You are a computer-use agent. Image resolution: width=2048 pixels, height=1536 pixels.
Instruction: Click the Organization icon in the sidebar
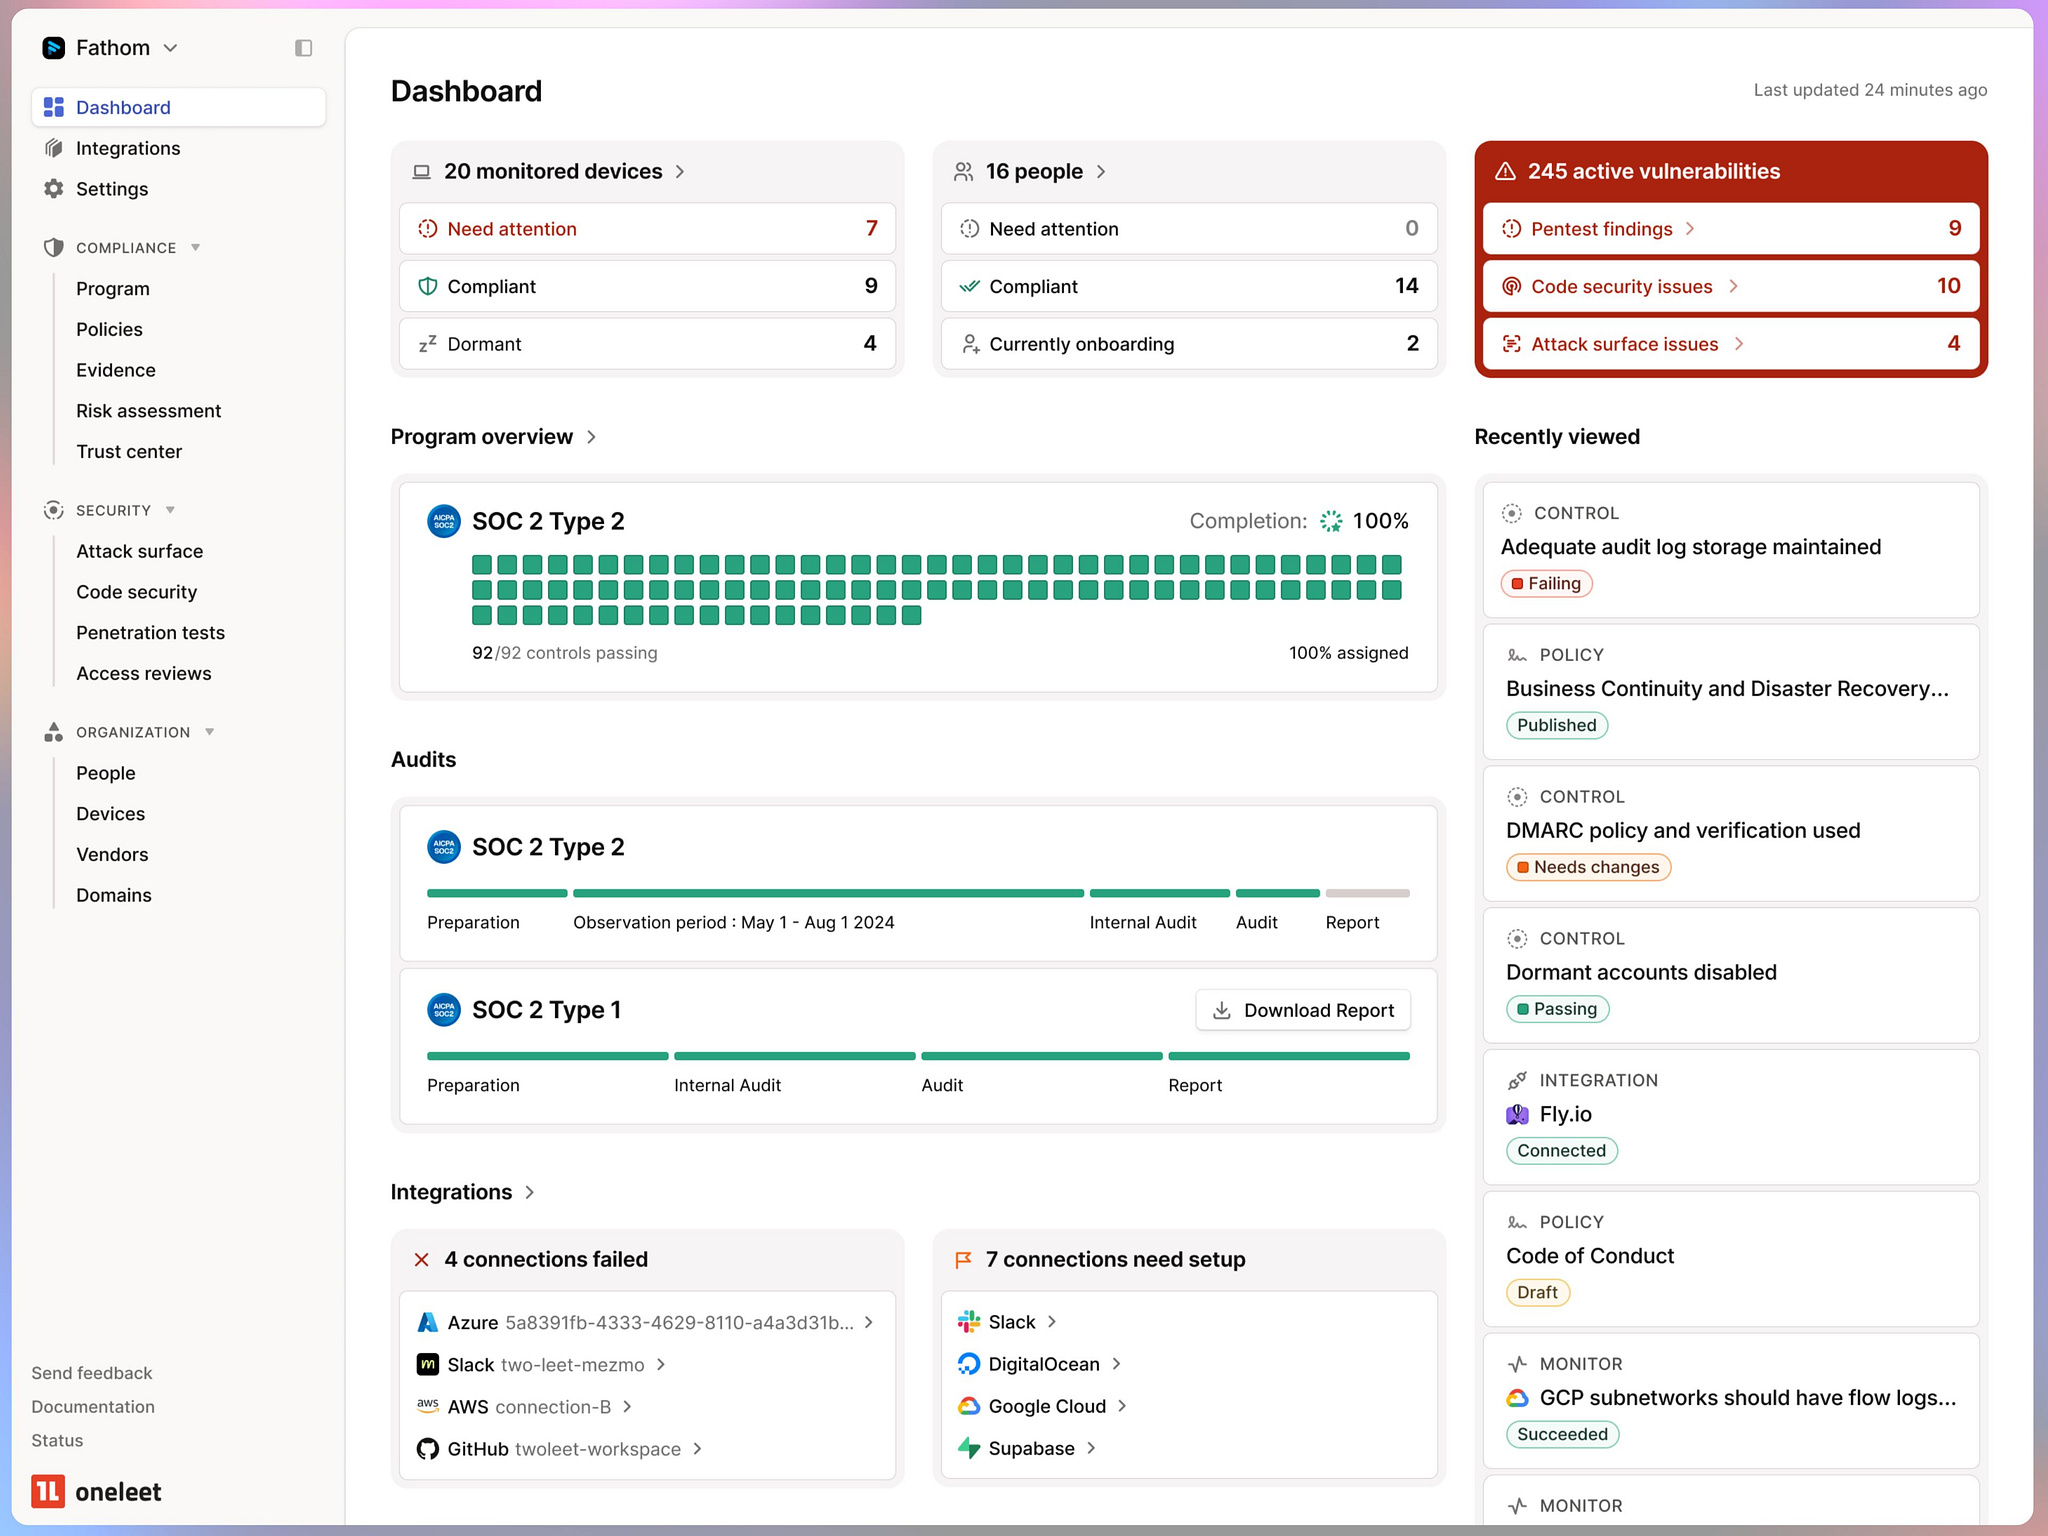click(53, 732)
